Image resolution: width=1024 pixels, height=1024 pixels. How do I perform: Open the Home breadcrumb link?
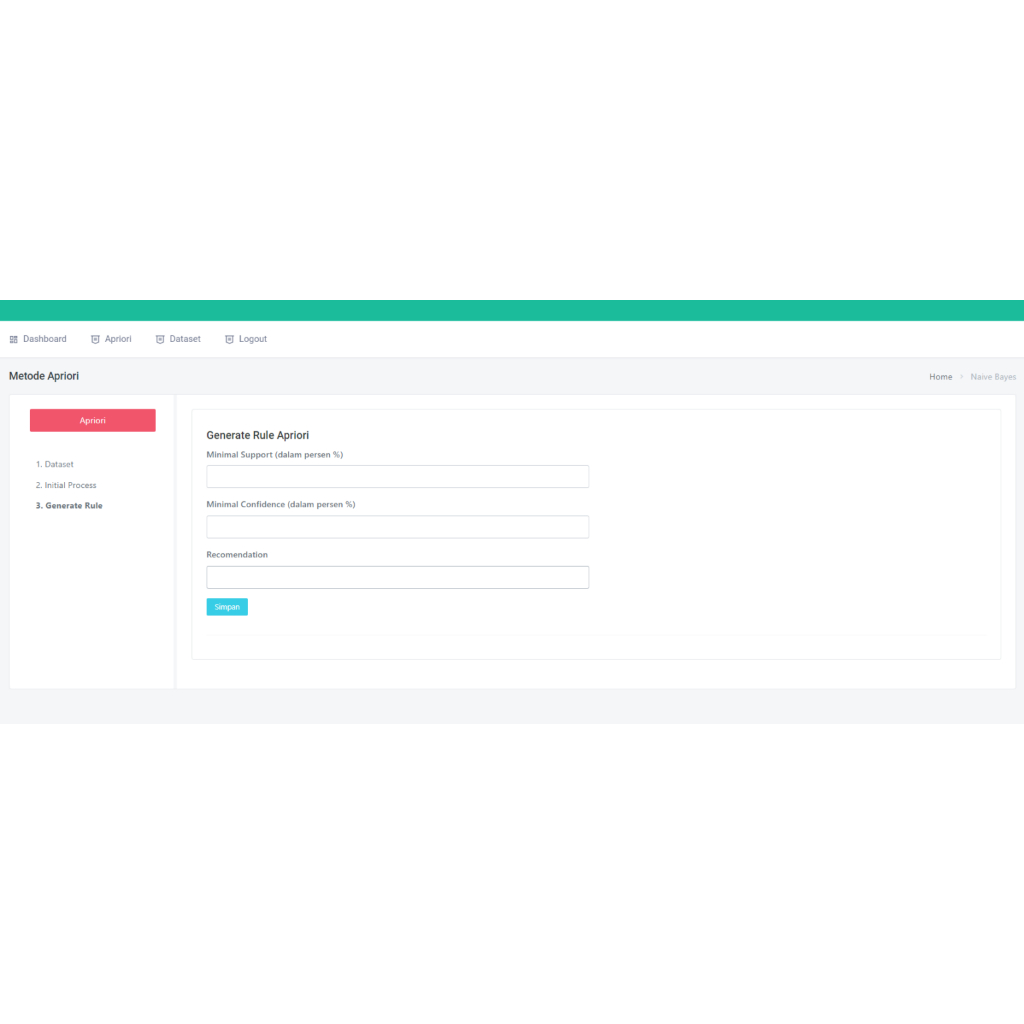[x=940, y=377]
